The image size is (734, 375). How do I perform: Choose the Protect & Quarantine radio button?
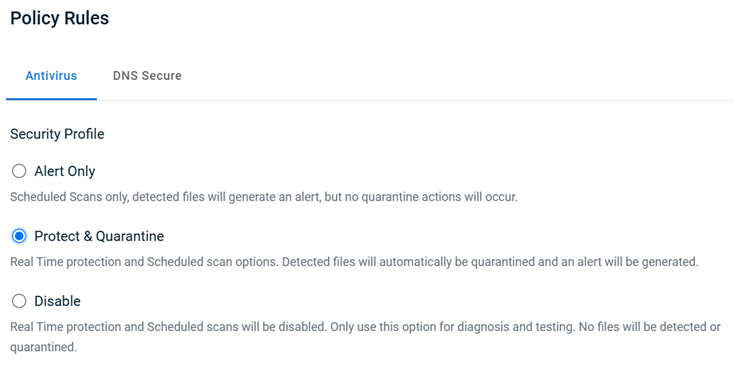[x=19, y=236]
